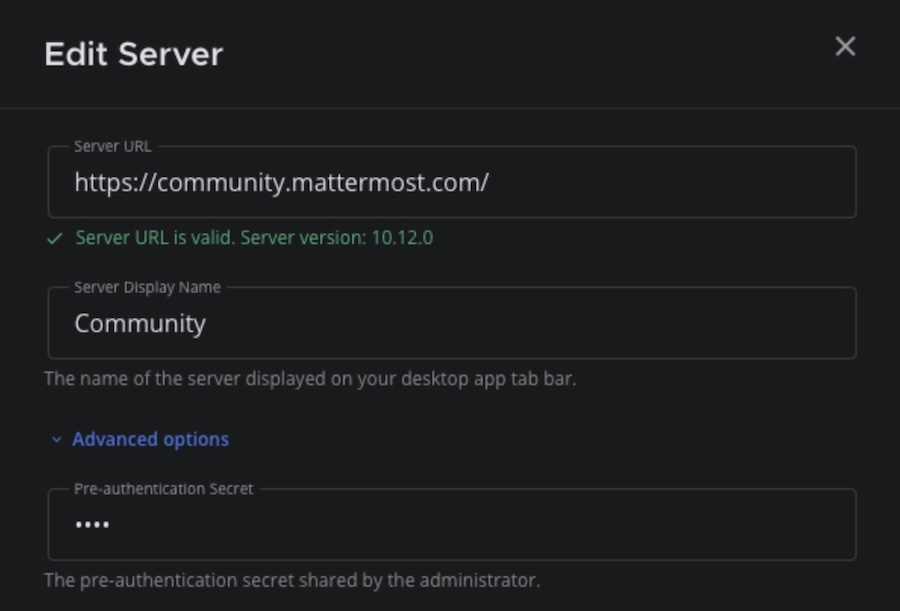
Task: Click the X to close Edit Server
Action: [x=847, y=46]
